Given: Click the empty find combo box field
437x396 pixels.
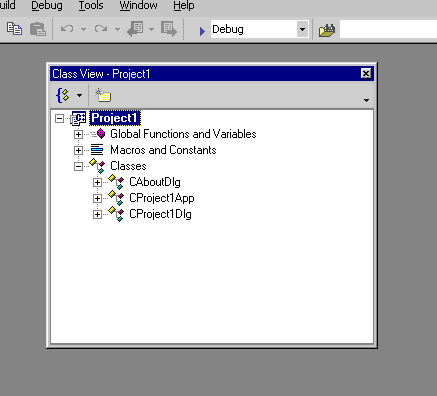Looking at the screenshot, I should tap(388, 29).
